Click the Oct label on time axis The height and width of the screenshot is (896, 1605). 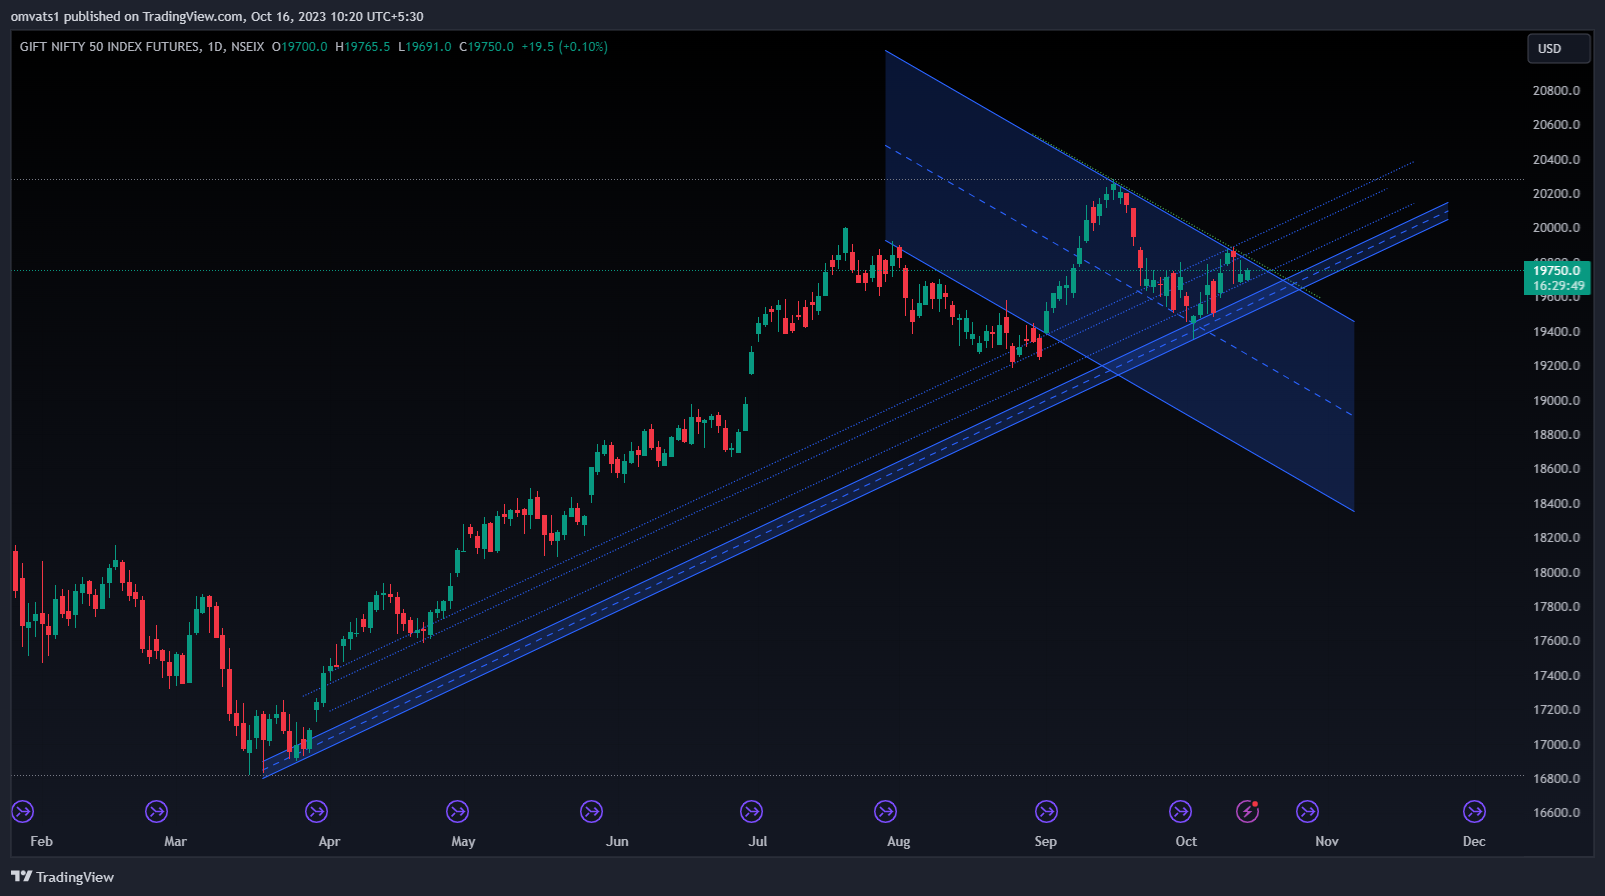[x=1186, y=841]
